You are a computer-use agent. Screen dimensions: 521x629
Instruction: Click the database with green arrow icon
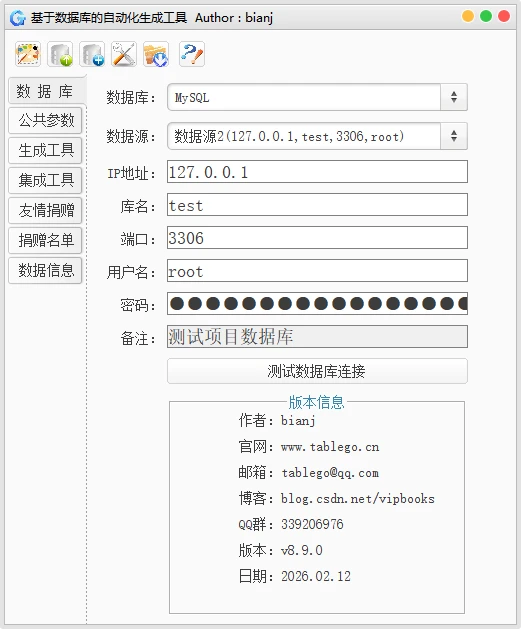point(60,54)
